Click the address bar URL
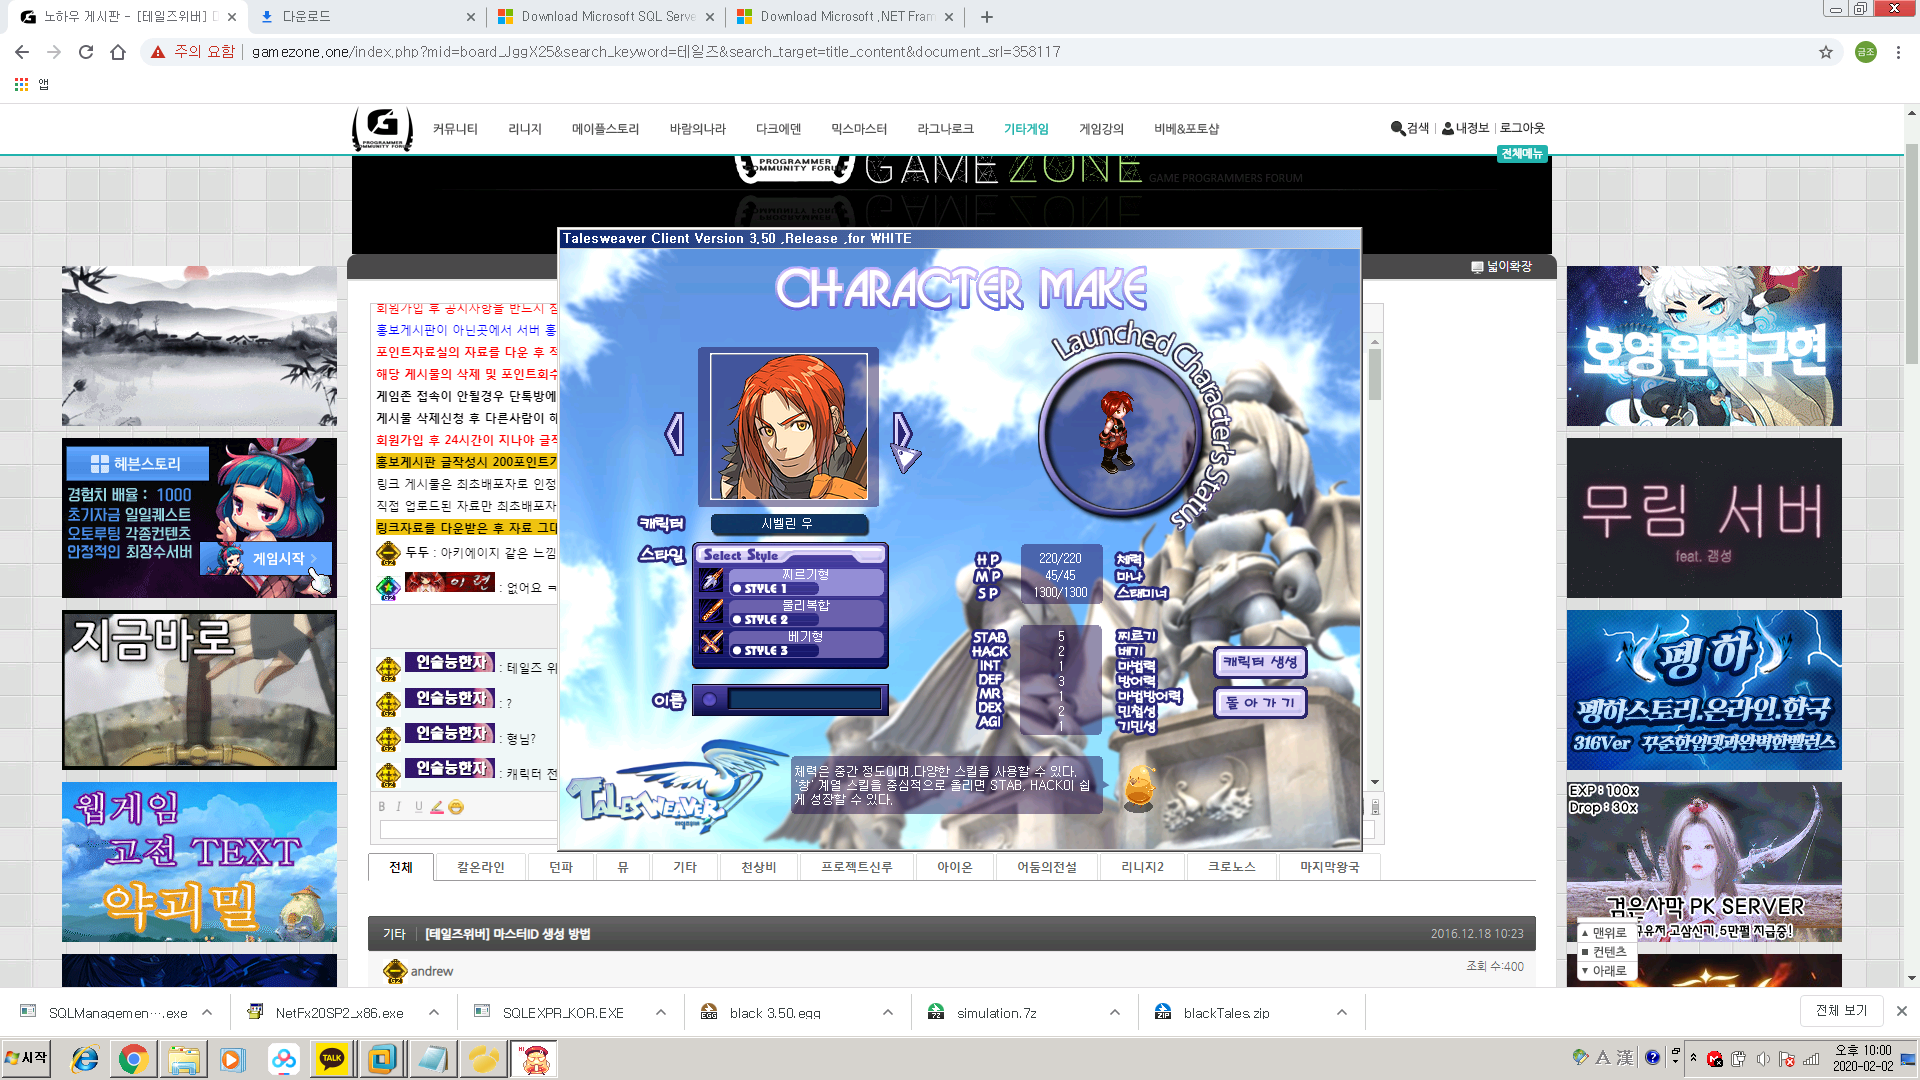This screenshot has height=1080, width=1920. [x=656, y=52]
